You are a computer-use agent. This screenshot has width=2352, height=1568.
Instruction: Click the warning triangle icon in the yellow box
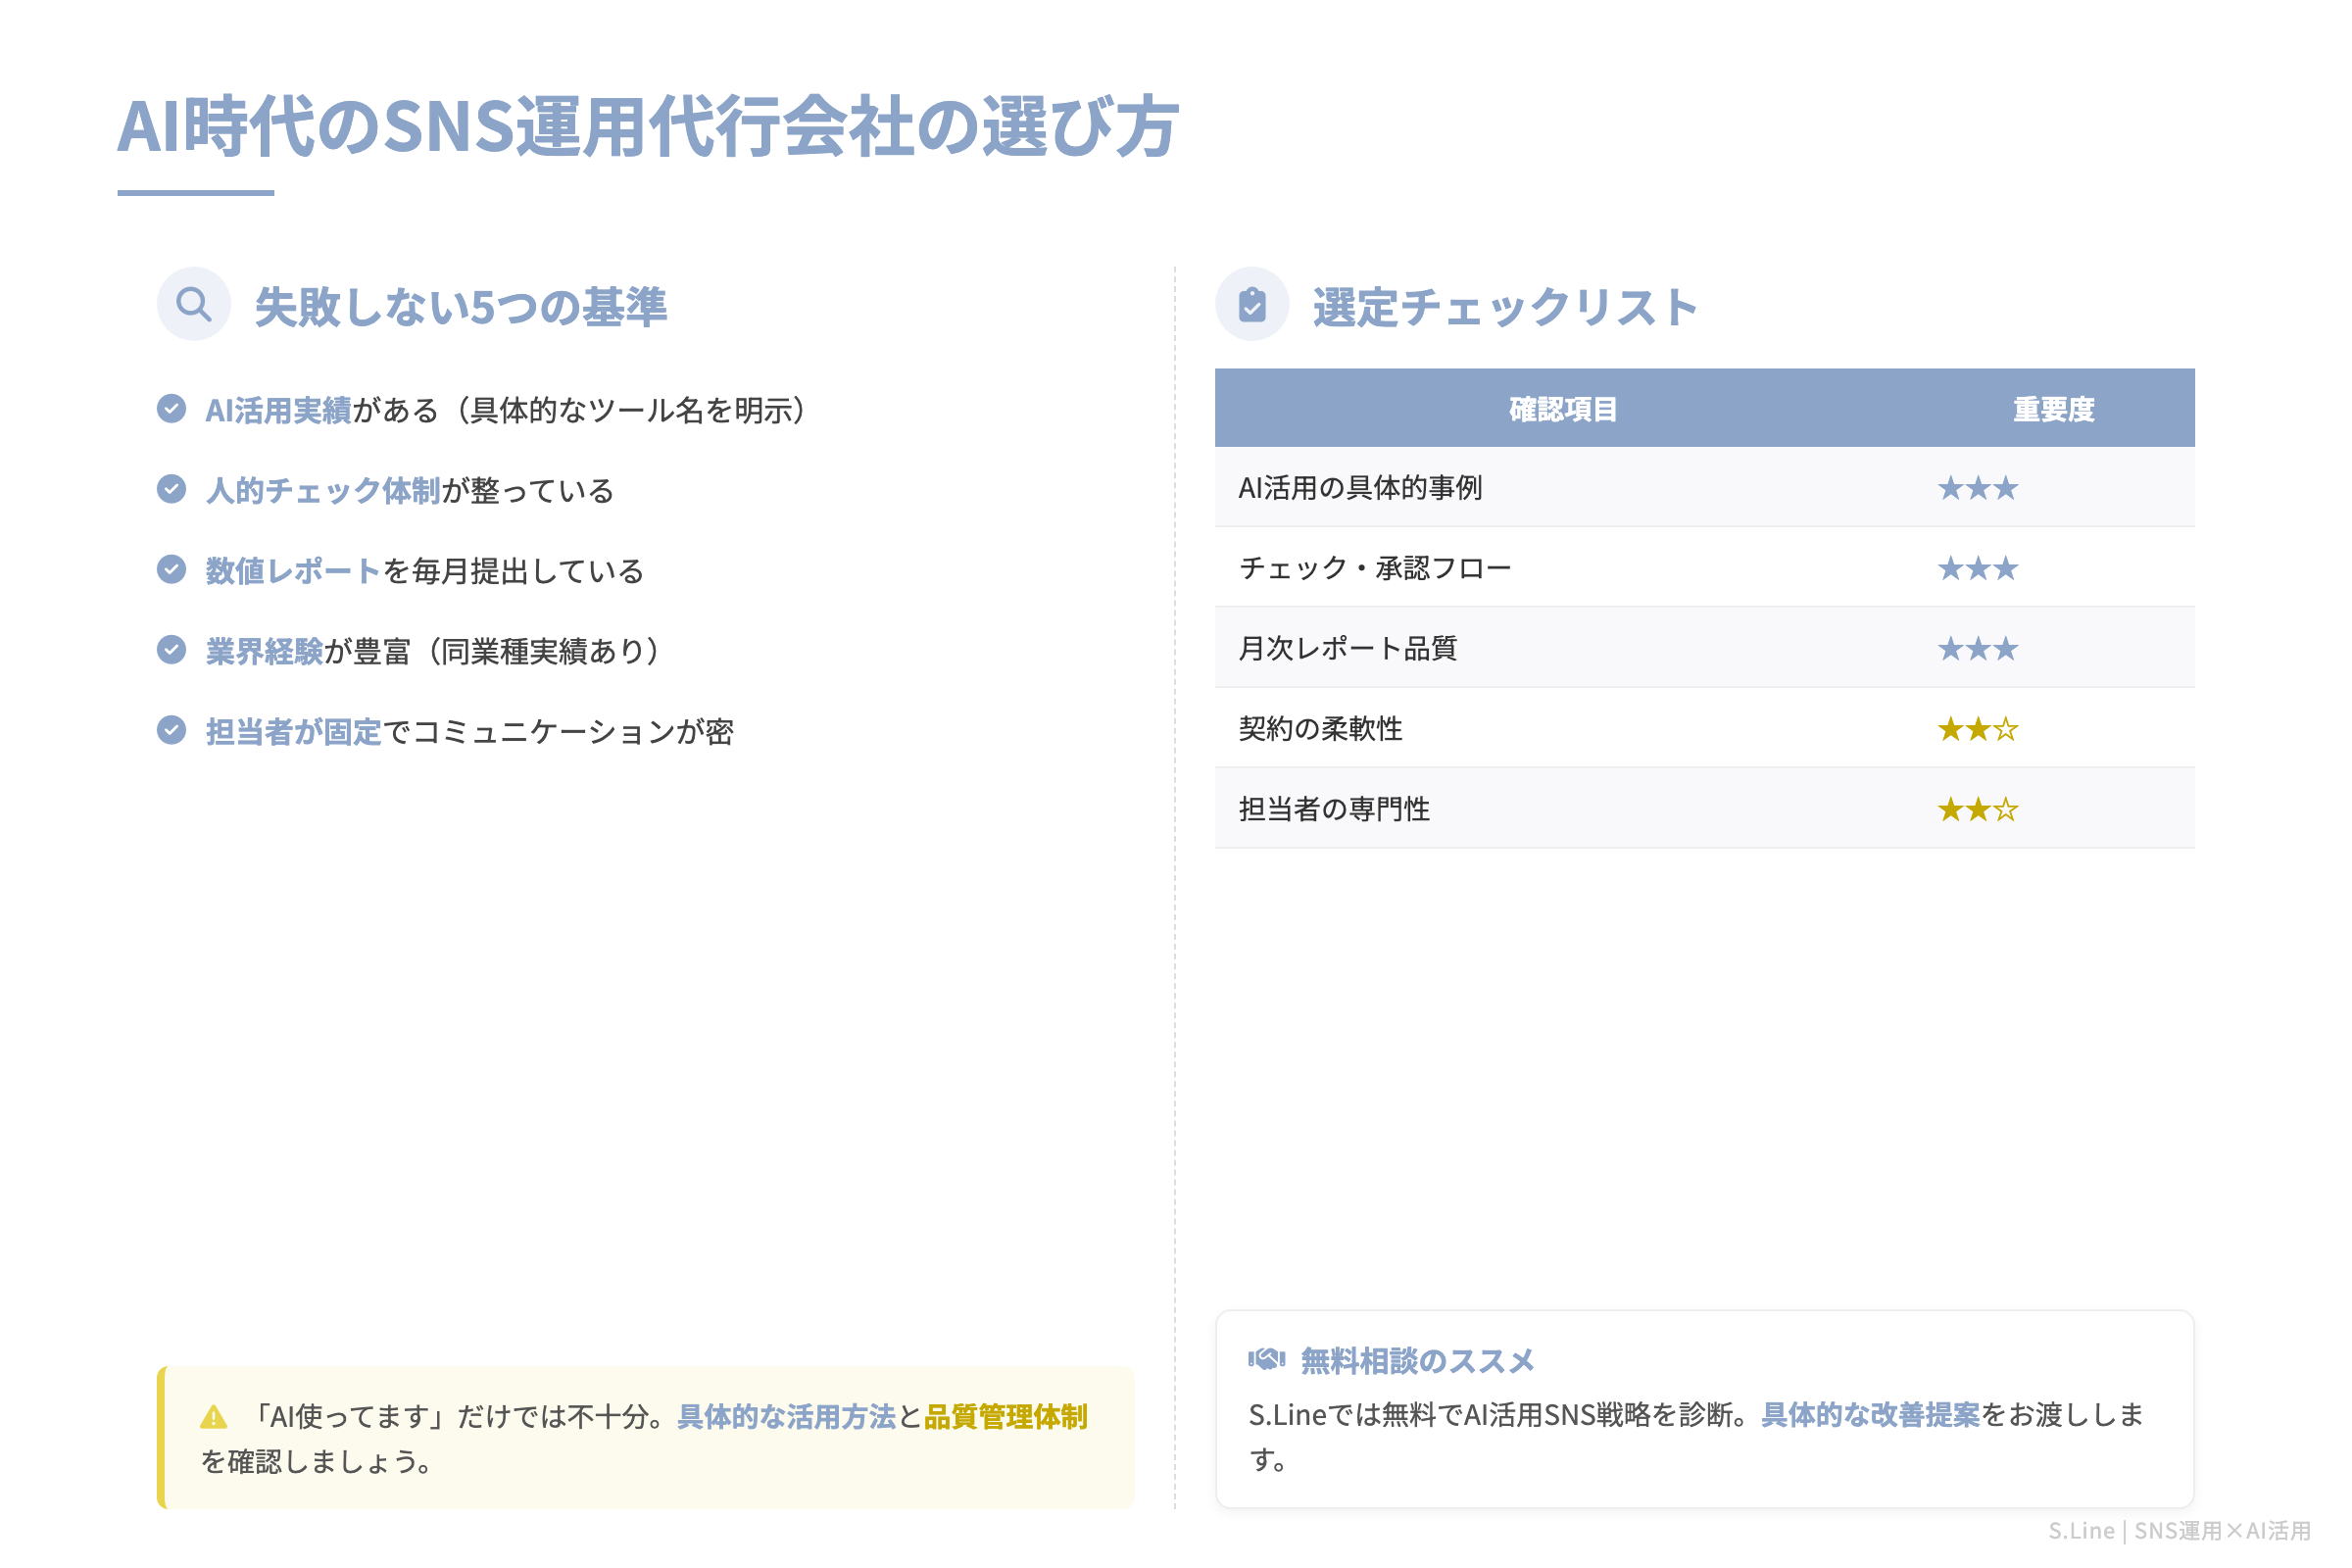pos(213,1415)
